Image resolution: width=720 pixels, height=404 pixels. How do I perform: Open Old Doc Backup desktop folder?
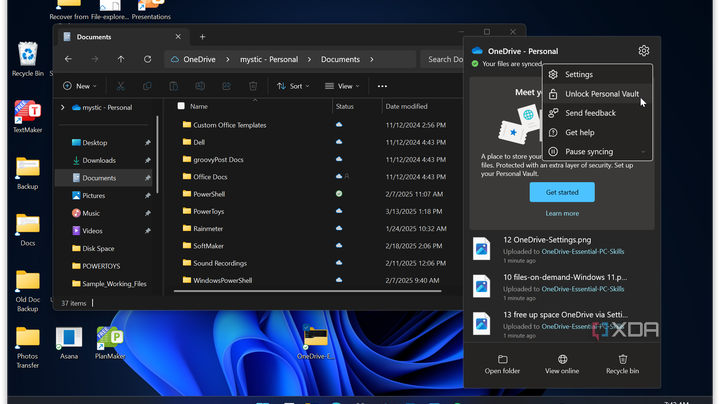point(28,291)
